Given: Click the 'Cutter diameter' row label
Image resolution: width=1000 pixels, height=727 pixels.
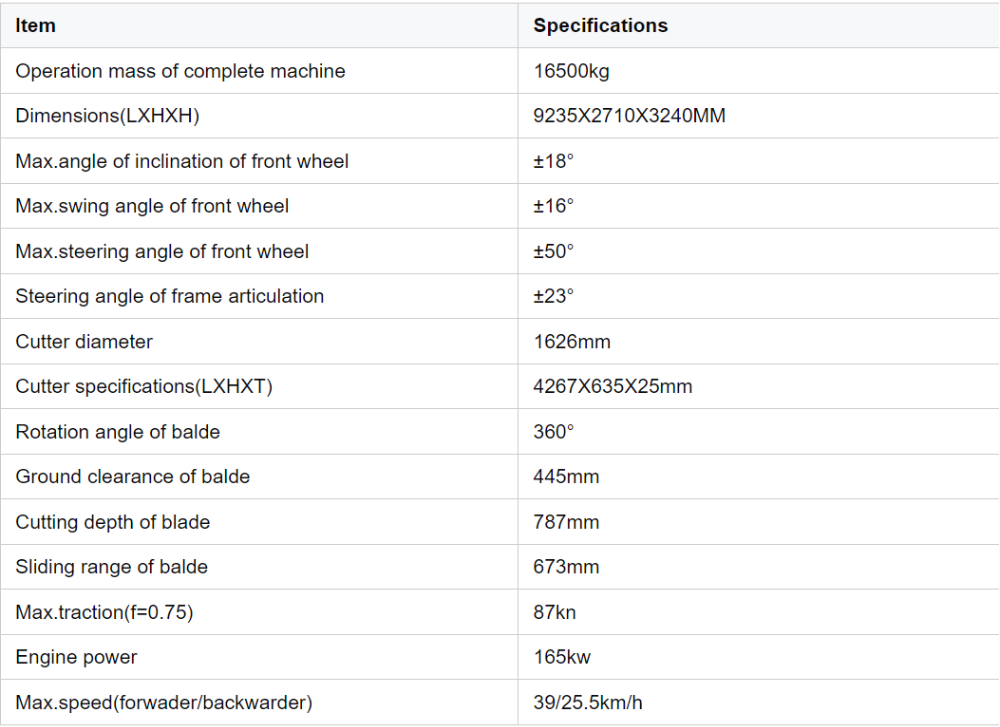Looking at the screenshot, I should (84, 341).
